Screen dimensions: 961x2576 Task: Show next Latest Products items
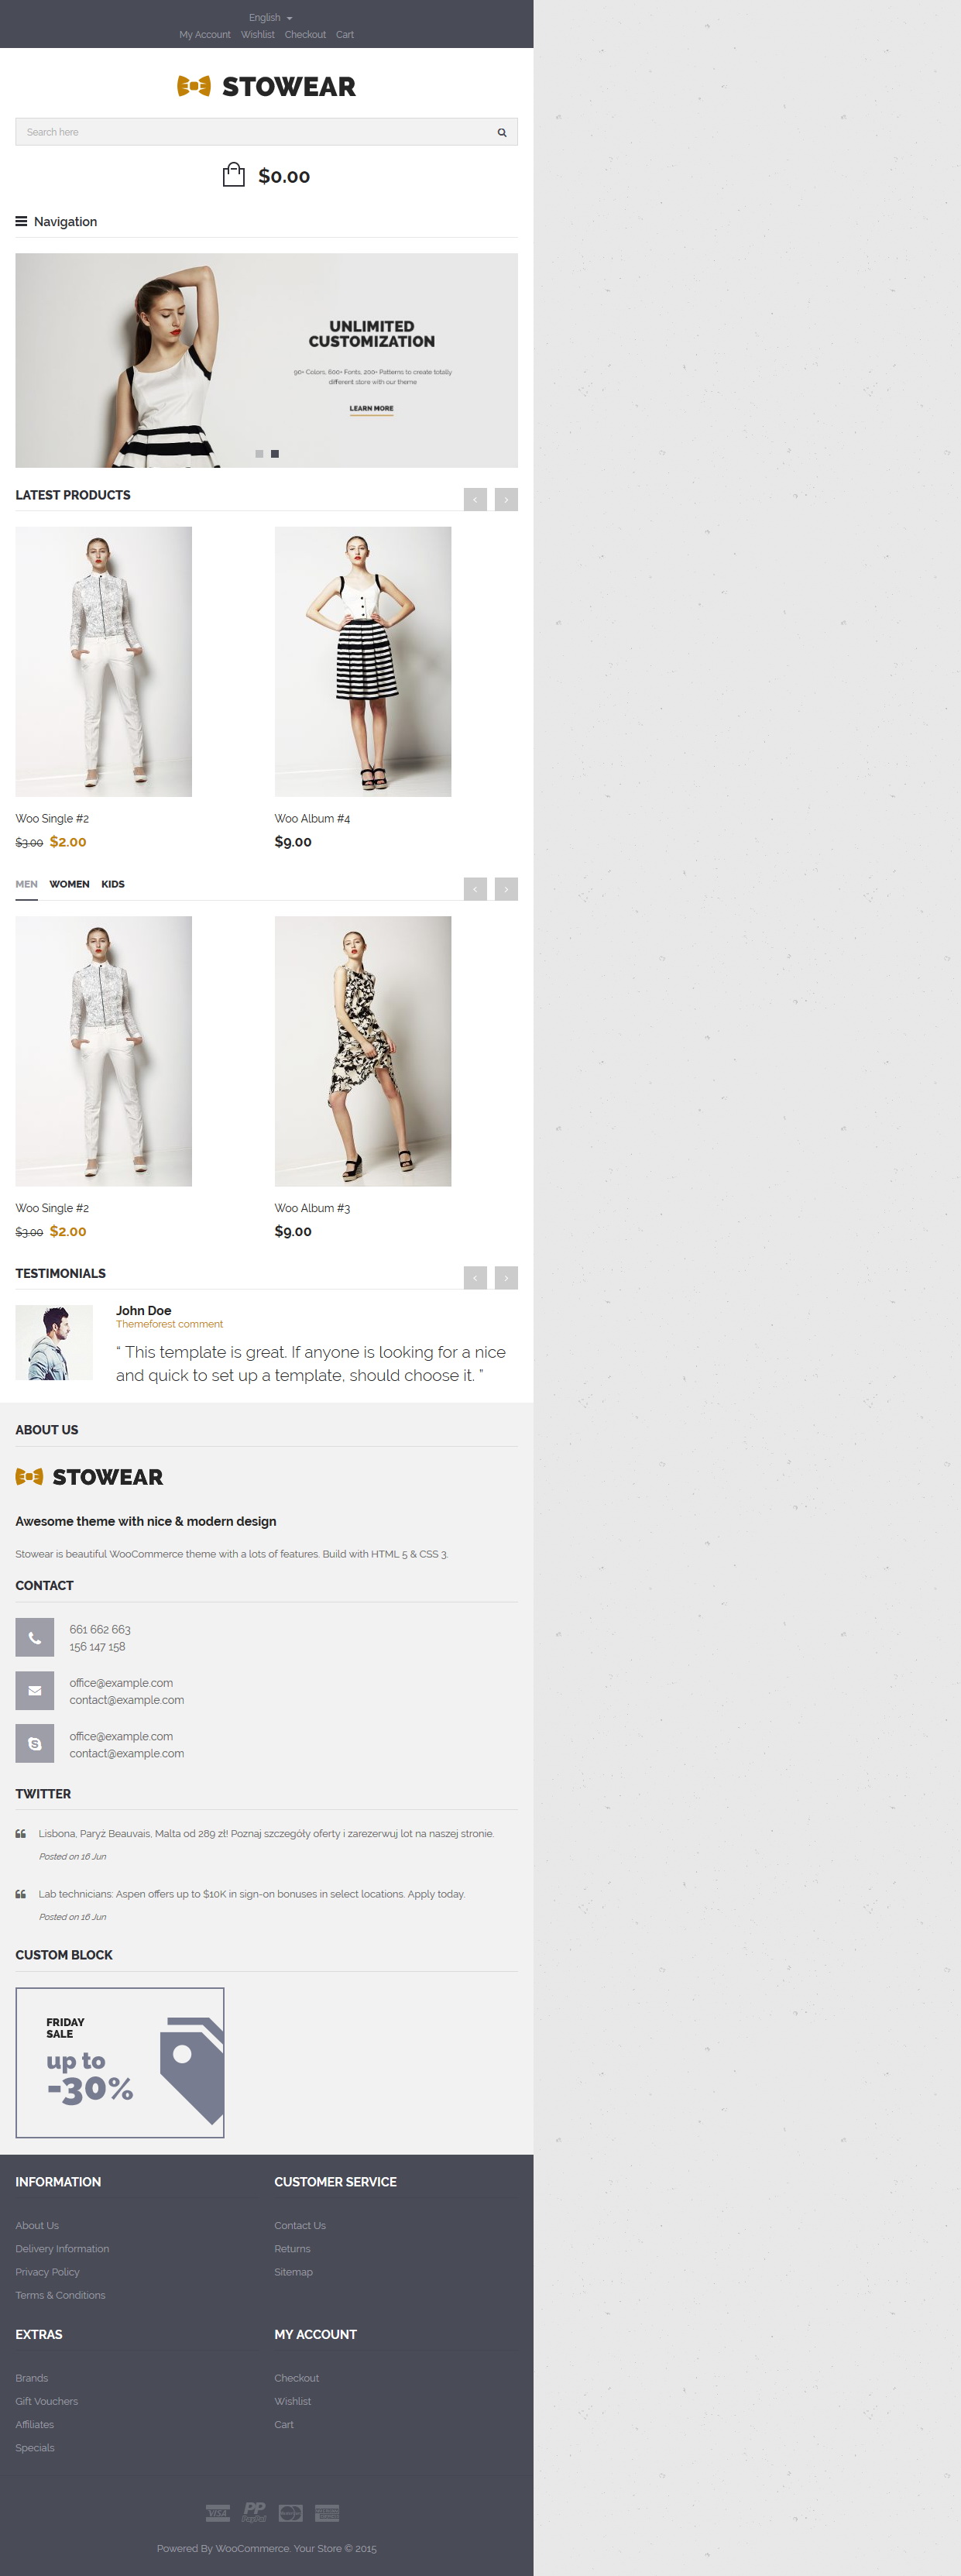pos(506,499)
